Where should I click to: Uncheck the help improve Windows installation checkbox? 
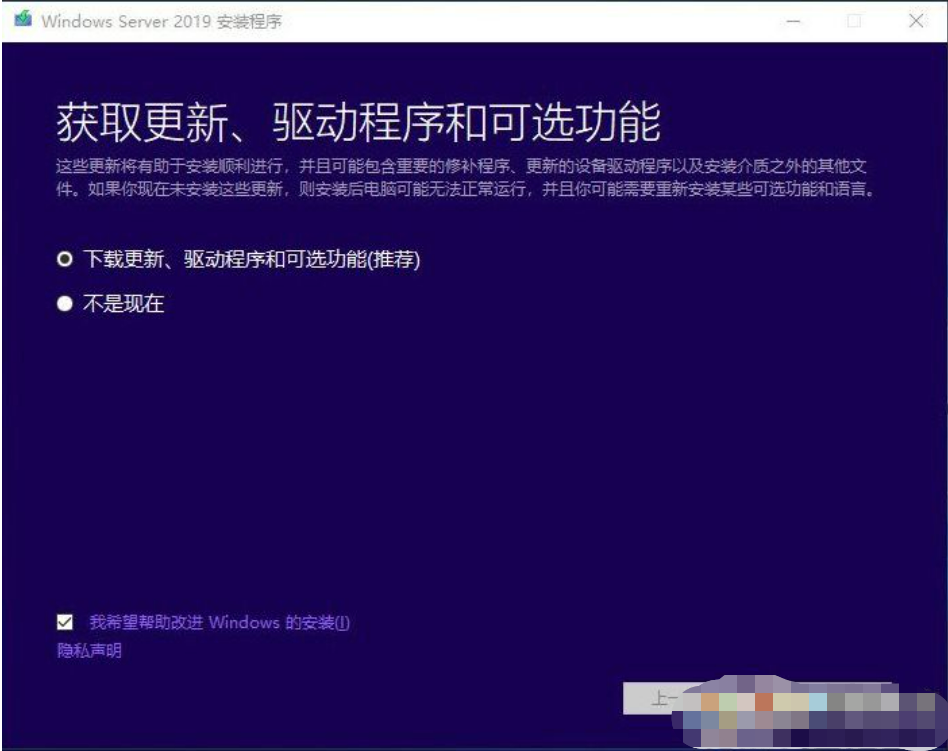pyautogui.click(x=65, y=622)
